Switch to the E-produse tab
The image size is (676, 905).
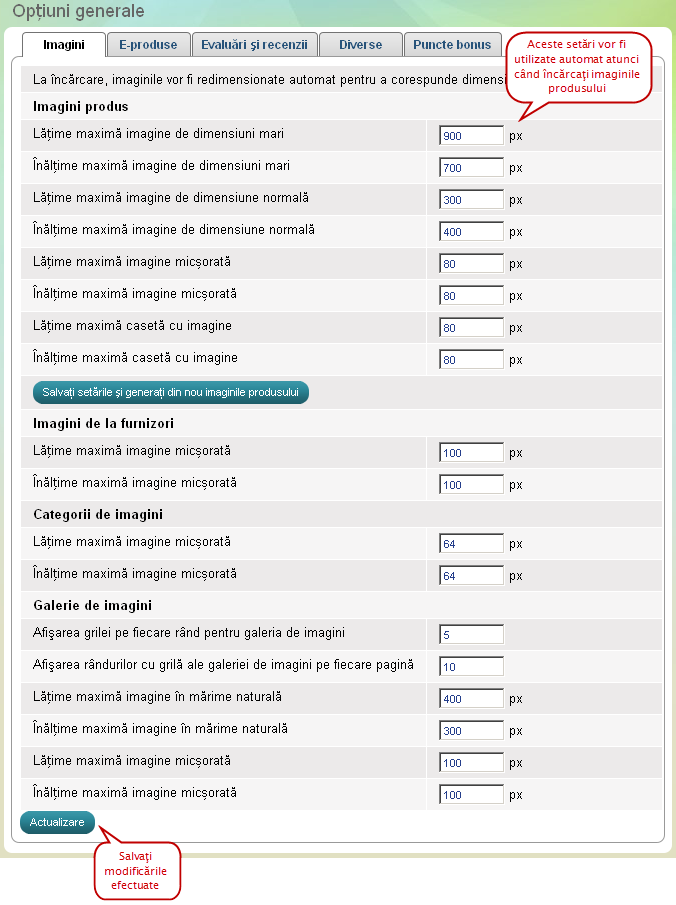pyautogui.click(x=147, y=45)
